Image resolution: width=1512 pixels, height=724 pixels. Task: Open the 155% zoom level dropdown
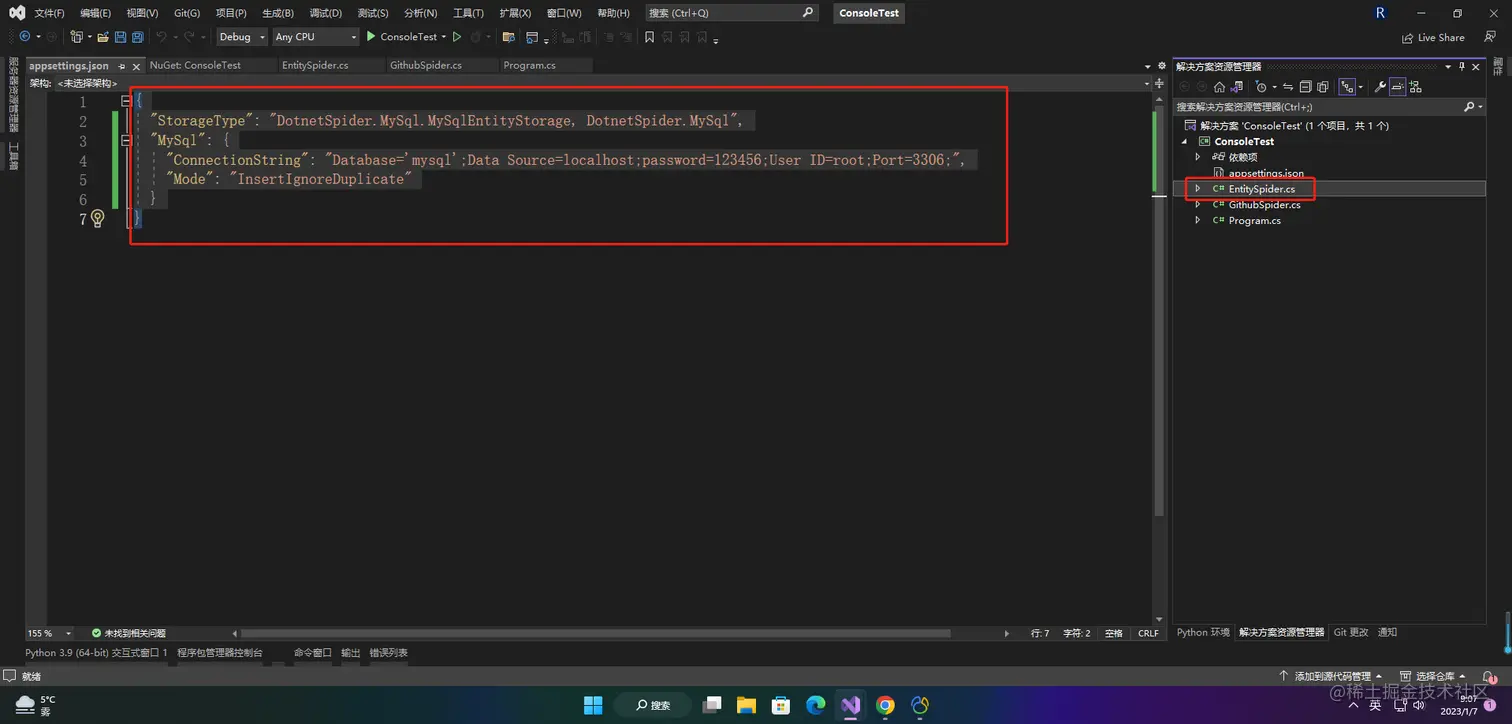[x=68, y=633]
